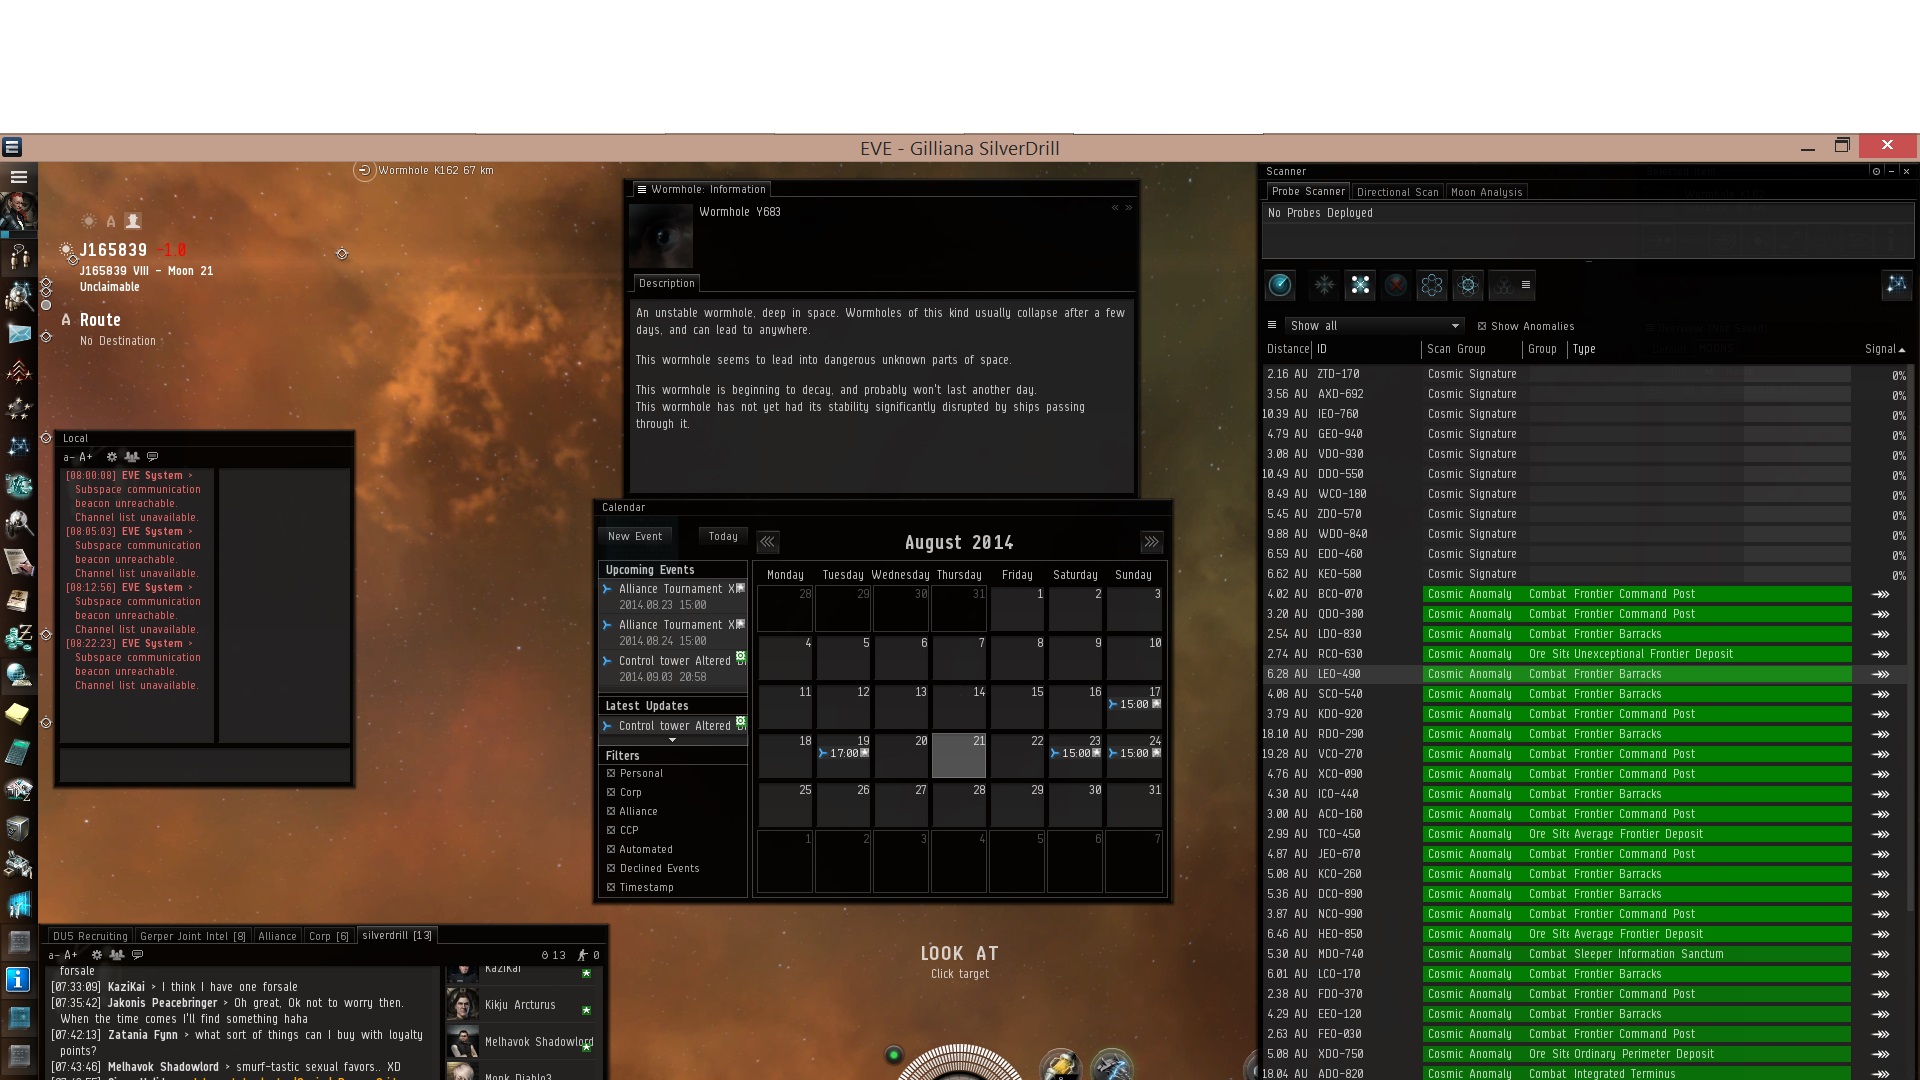
Task: Sort scan results by Signal column
Action: click(x=1884, y=349)
